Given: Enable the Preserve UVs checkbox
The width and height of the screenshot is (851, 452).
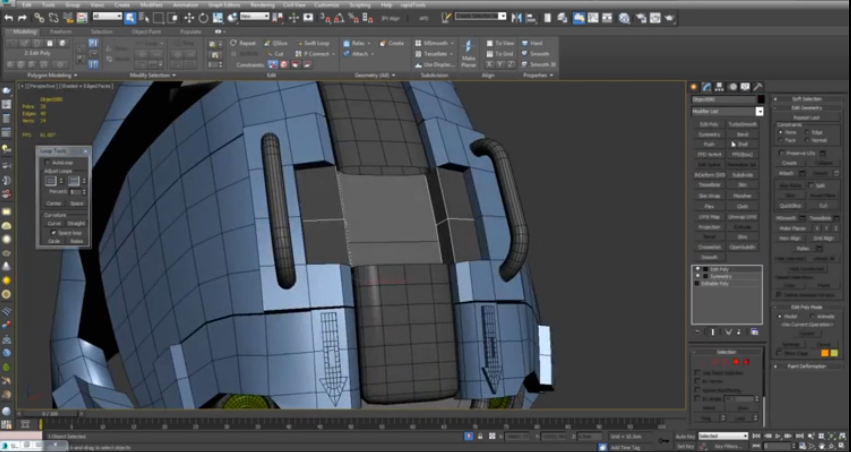Looking at the screenshot, I should [x=782, y=154].
